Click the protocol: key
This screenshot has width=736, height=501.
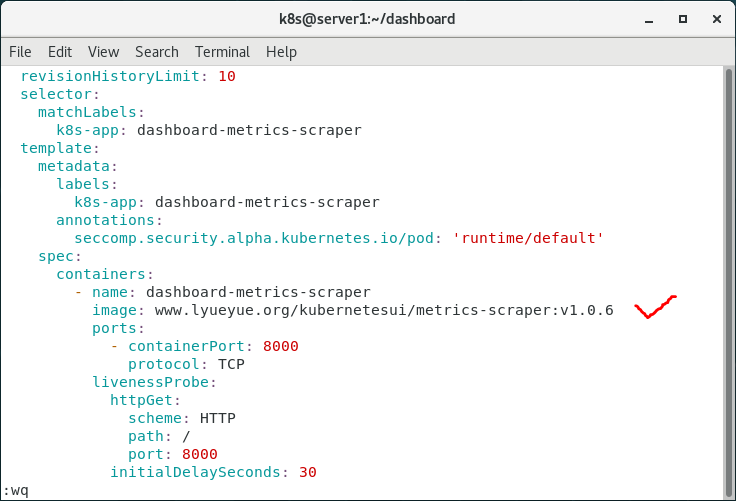pos(168,364)
